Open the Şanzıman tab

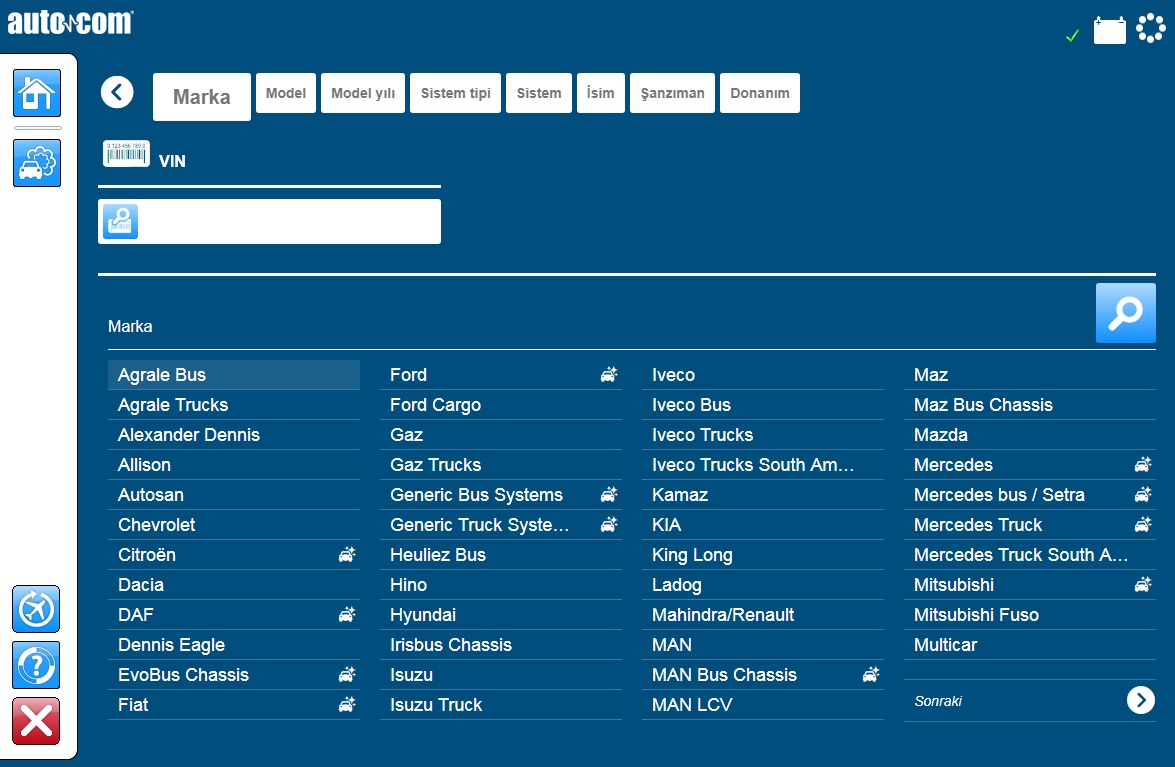click(672, 93)
